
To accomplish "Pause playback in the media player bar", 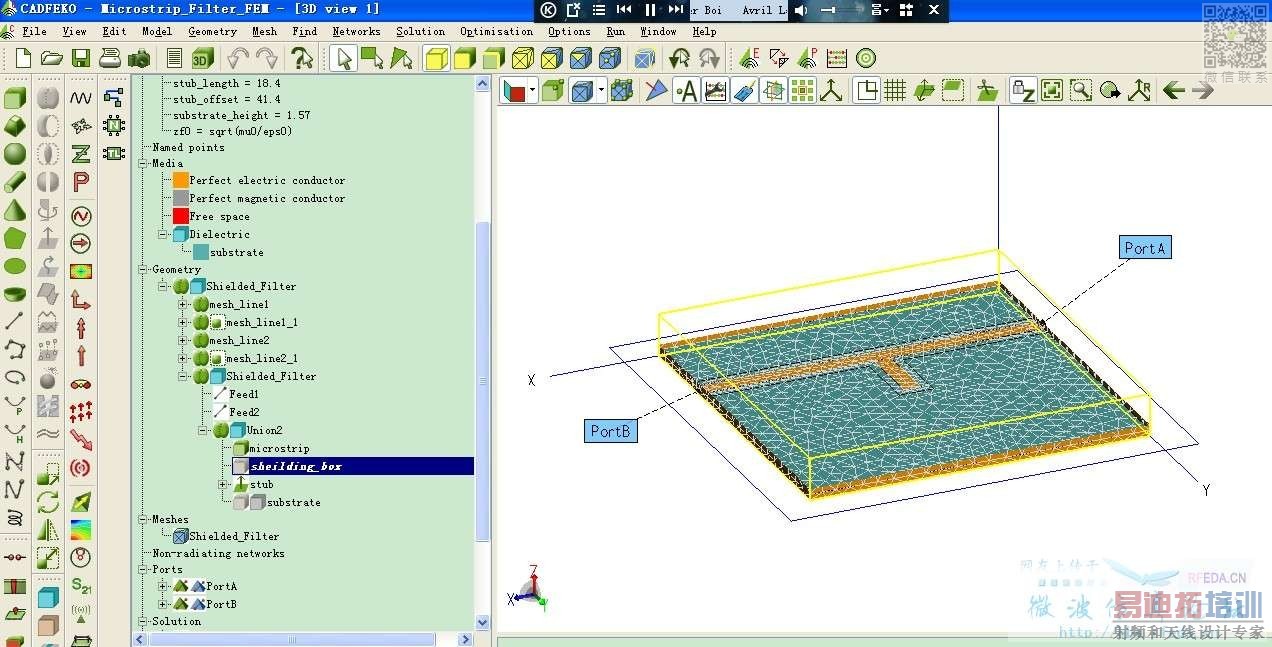I will point(650,10).
